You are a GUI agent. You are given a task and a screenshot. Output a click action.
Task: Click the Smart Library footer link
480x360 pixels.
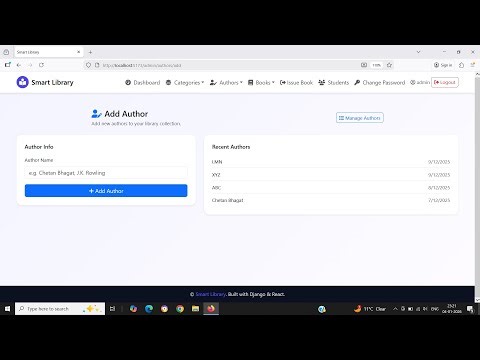click(211, 294)
